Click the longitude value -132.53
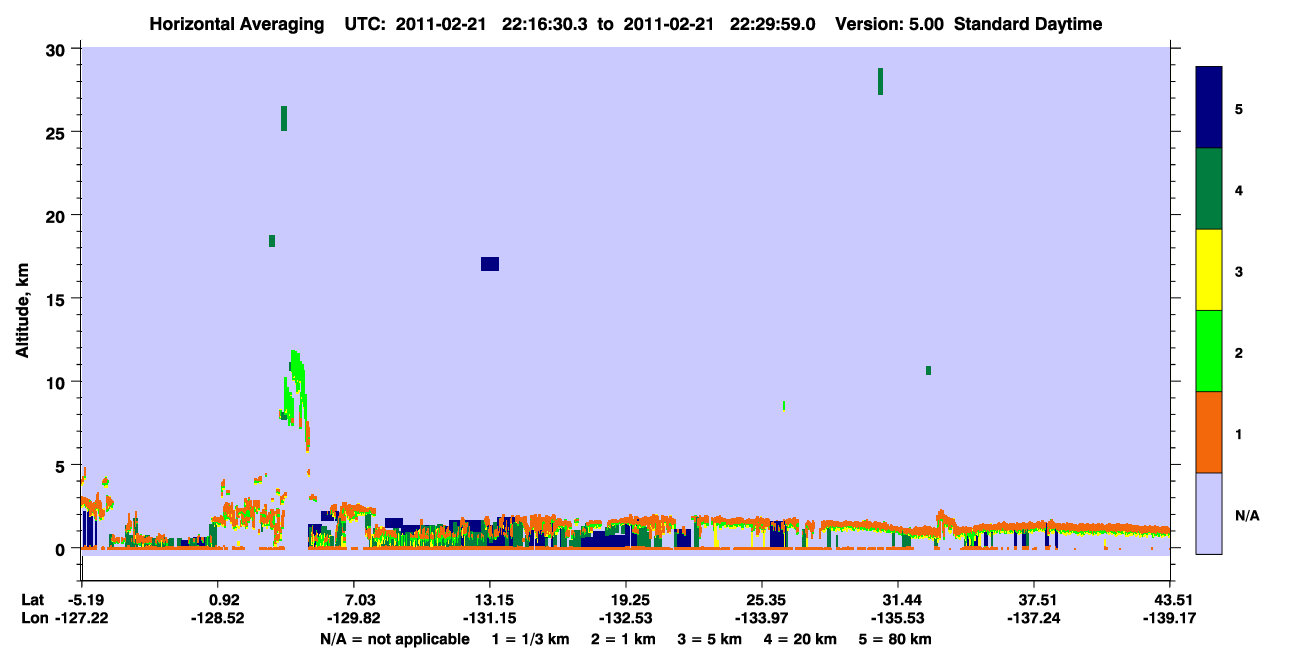Screen dimensions: 1300x667 point(626,618)
